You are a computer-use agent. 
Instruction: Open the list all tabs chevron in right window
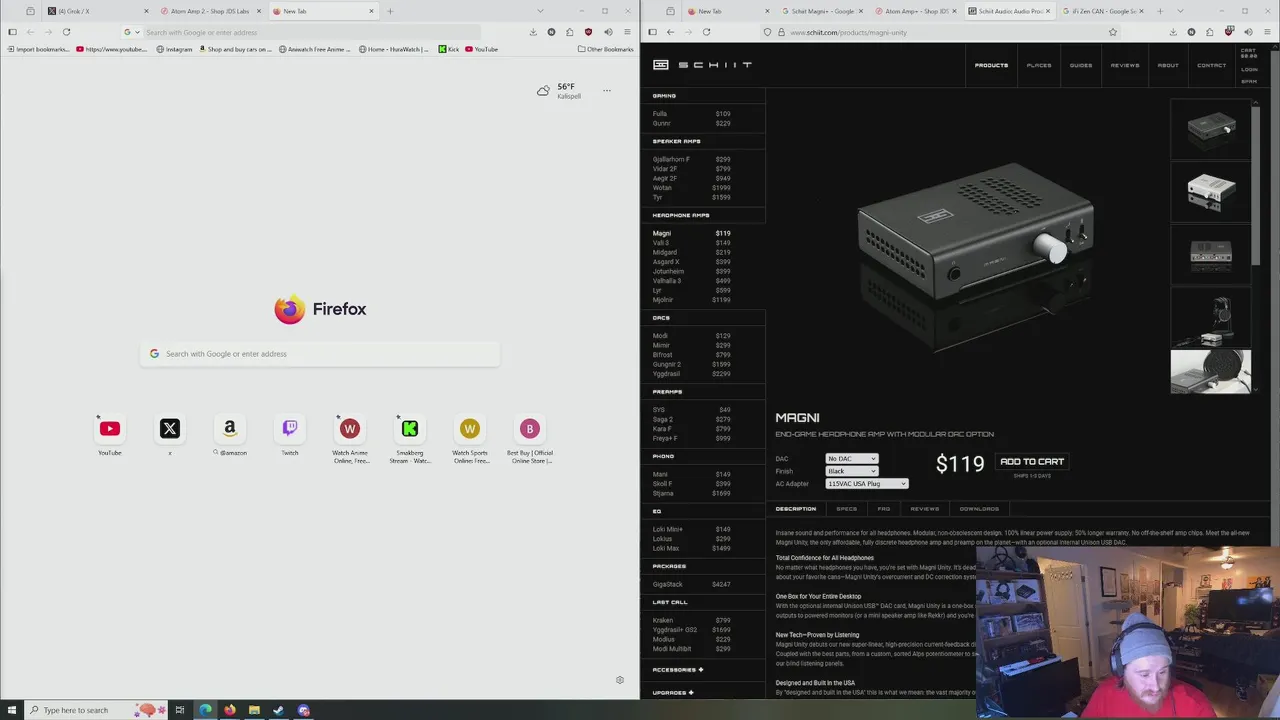[x=1180, y=11]
